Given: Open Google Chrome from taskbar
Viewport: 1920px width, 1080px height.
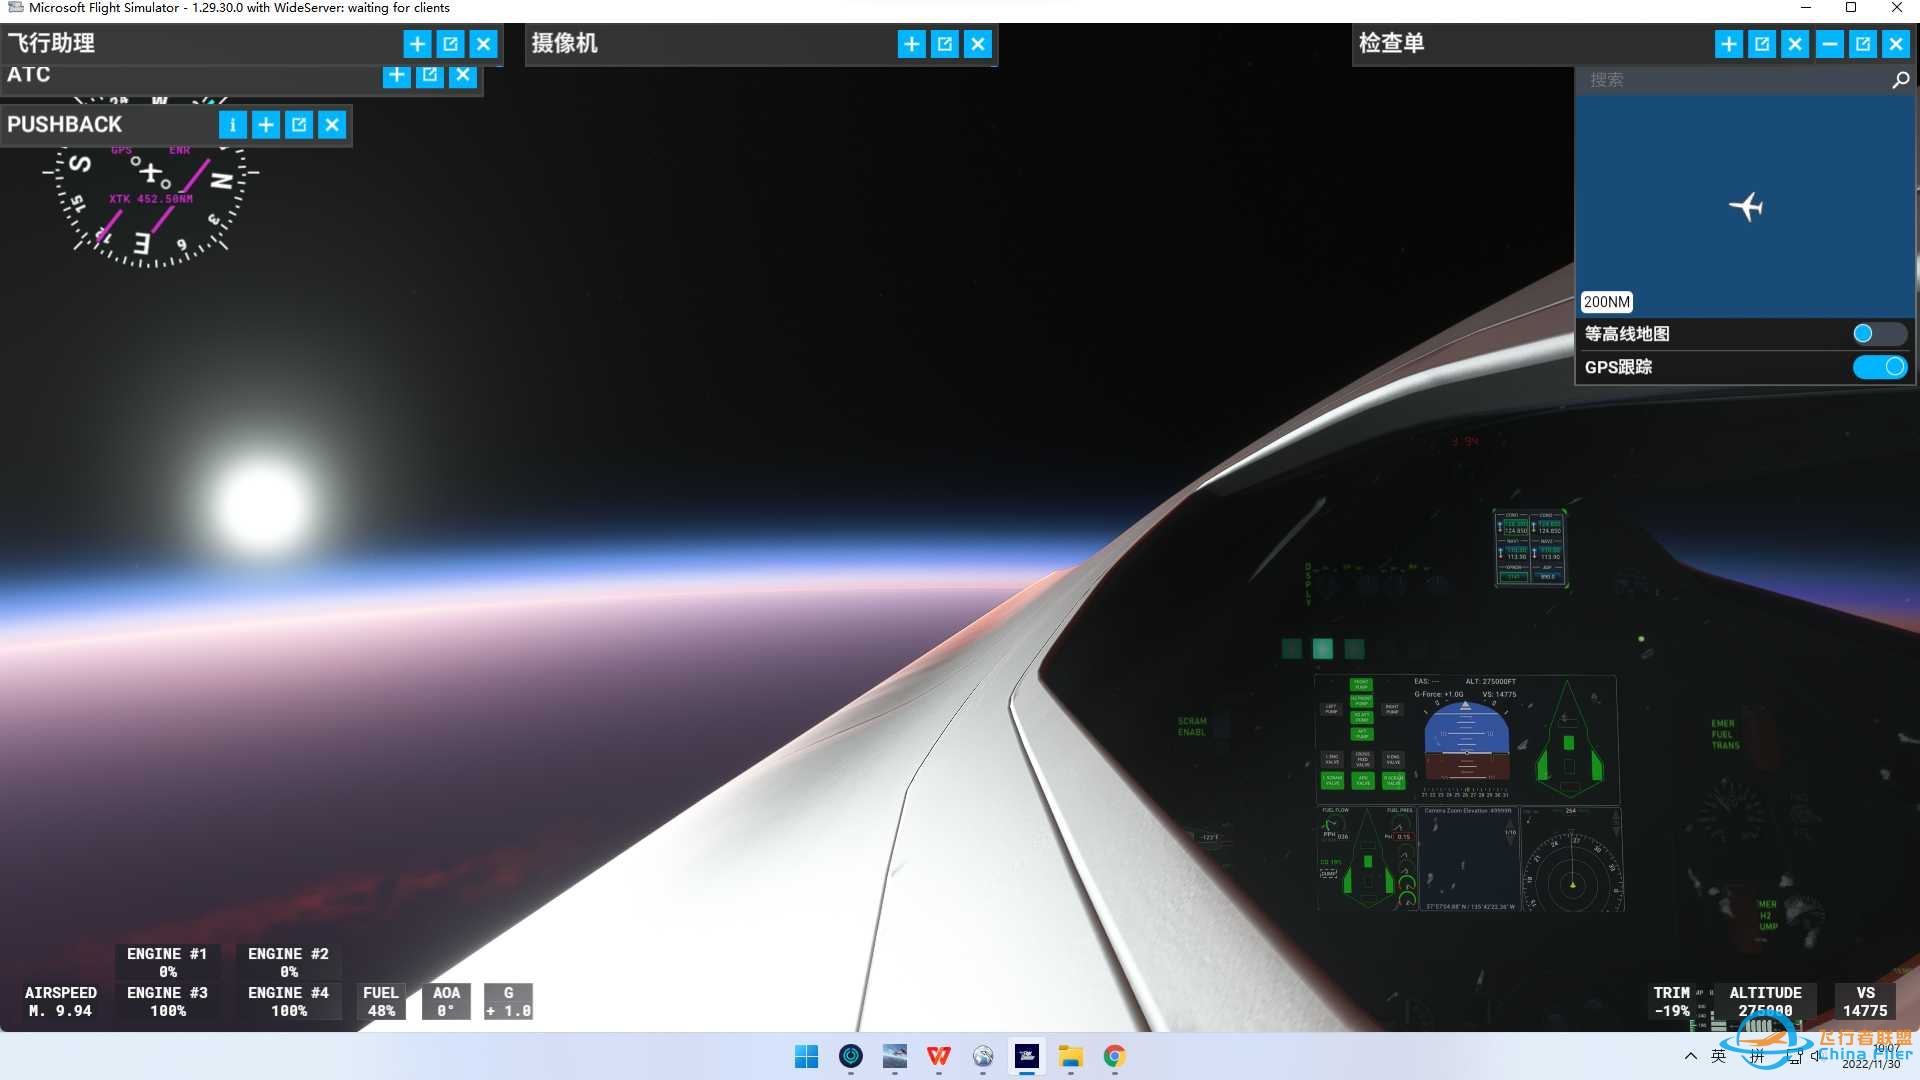Looking at the screenshot, I should pyautogui.click(x=1114, y=1056).
